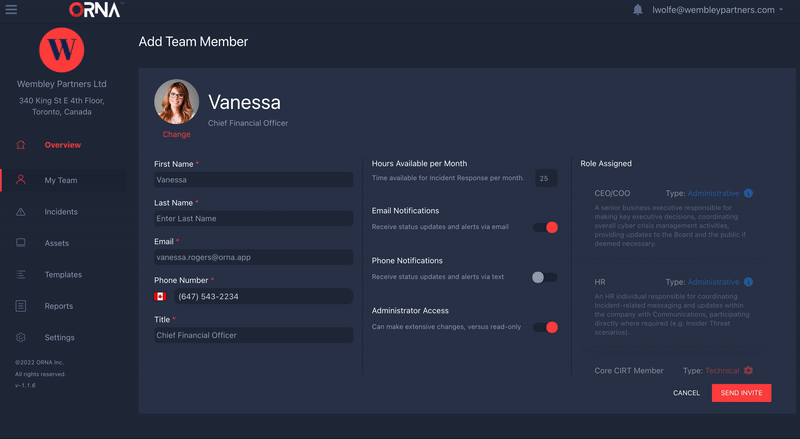Click the Assets monitor icon
Screen dimensions: 800x439
point(20,242)
